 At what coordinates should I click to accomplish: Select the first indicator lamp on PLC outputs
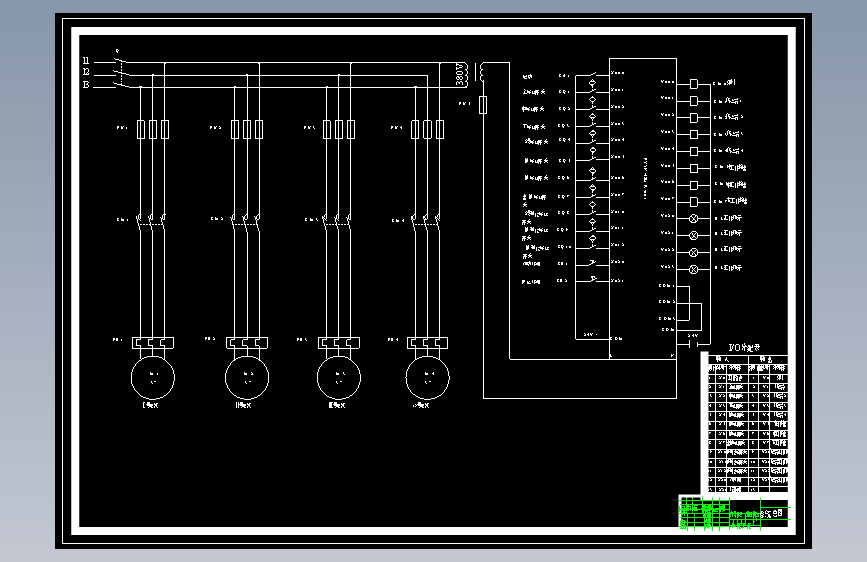693,218
